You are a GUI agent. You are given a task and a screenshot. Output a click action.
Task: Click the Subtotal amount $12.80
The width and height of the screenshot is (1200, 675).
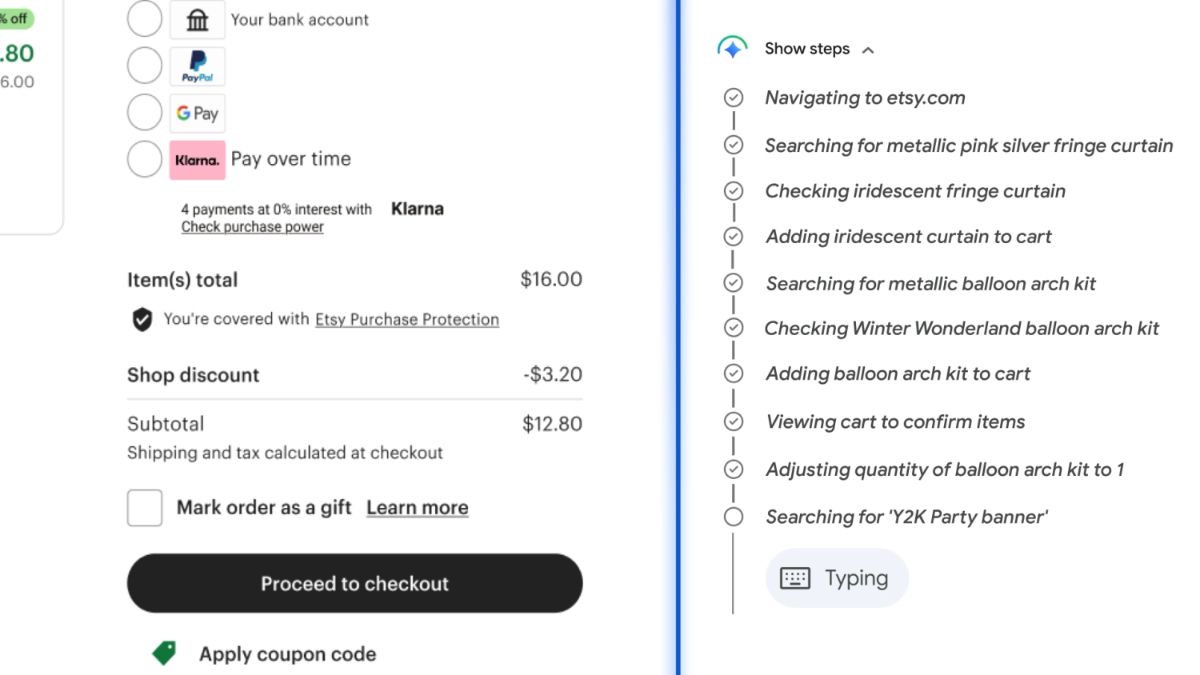coord(552,424)
